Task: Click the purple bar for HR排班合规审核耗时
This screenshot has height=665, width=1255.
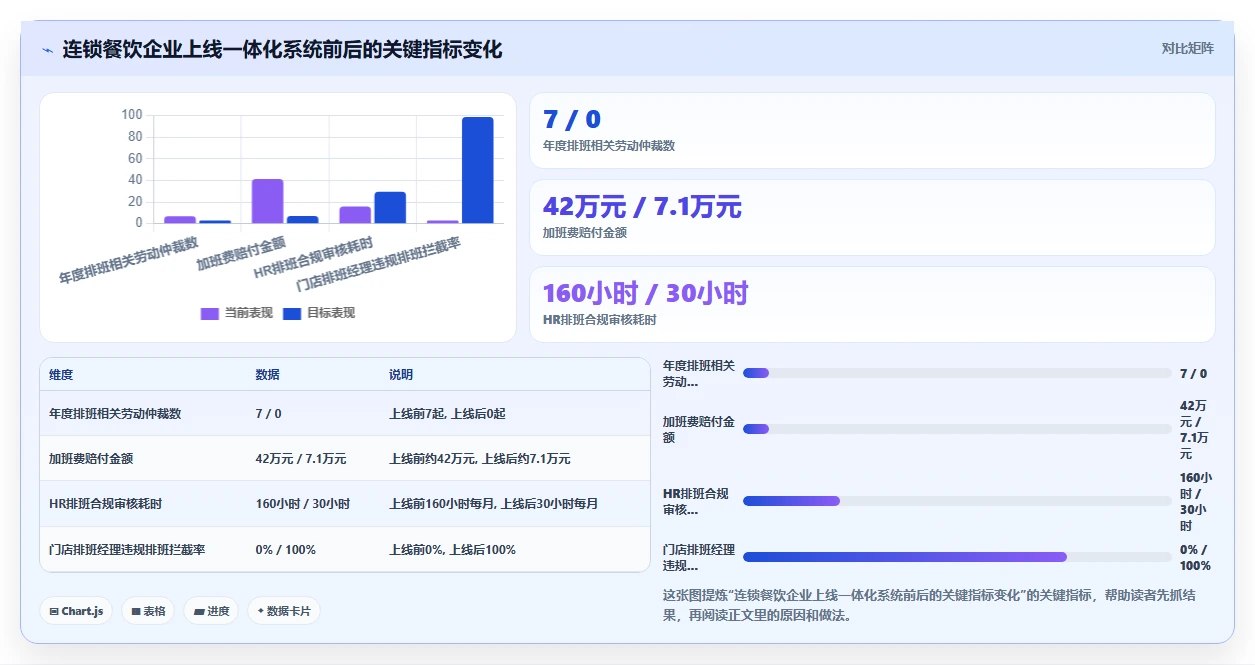Action: [355, 215]
